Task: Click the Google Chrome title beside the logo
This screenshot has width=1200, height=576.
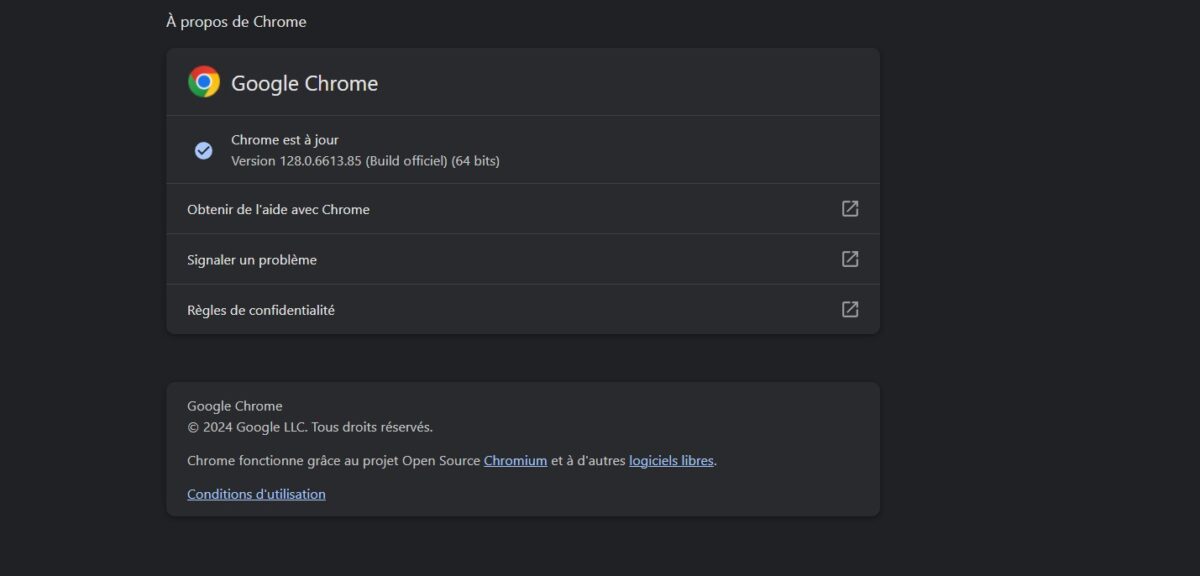Action: point(304,83)
